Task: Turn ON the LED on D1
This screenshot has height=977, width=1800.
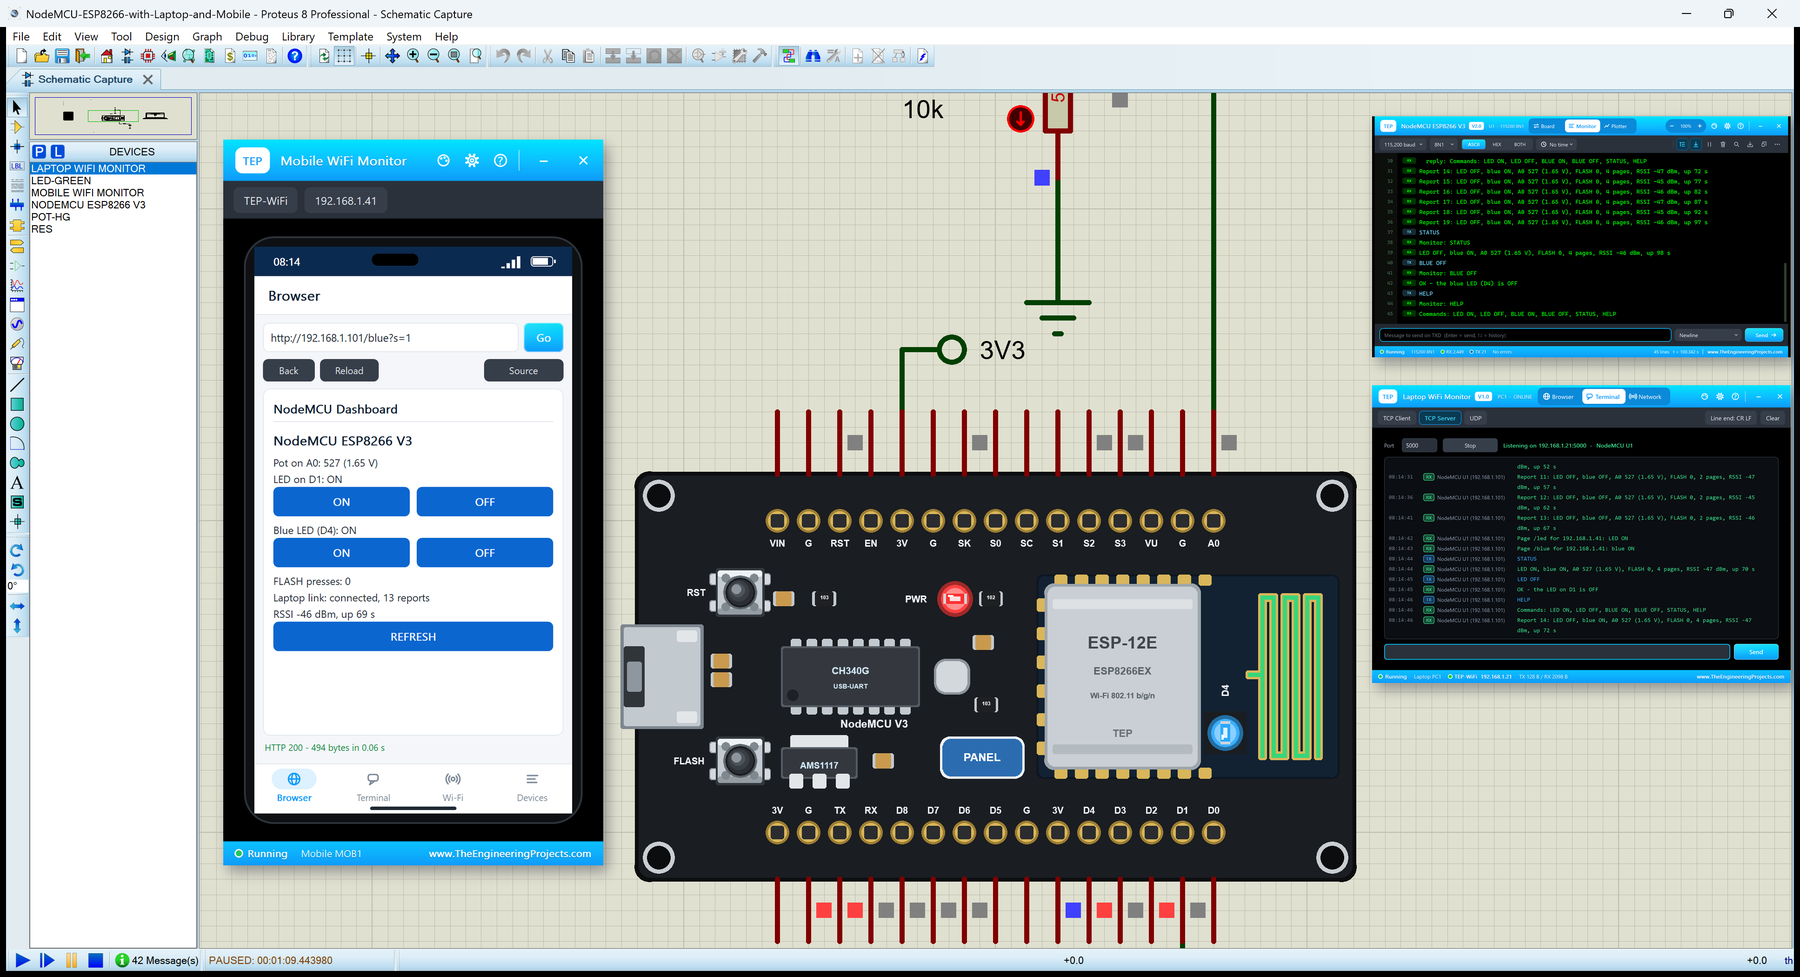Action: (x=341, y=502)
